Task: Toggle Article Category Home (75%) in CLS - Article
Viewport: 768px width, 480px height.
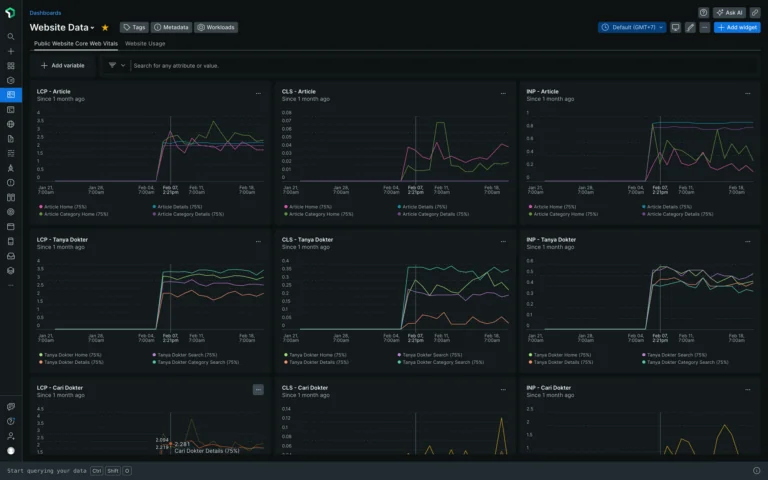Action: pyautogui.click(x=318, y=214)
